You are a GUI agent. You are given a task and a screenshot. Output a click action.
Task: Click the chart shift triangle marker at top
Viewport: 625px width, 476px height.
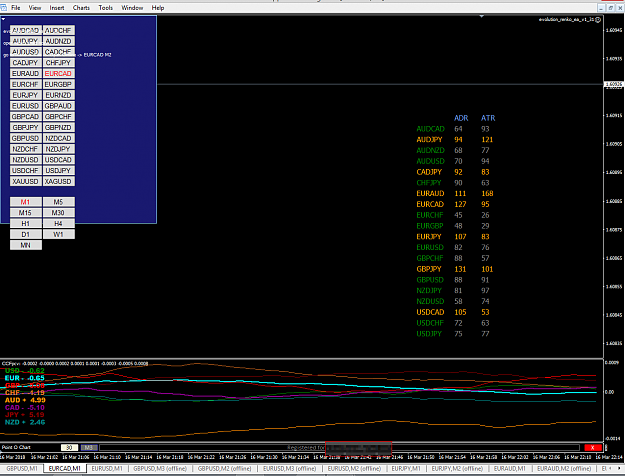coord(482,17)
